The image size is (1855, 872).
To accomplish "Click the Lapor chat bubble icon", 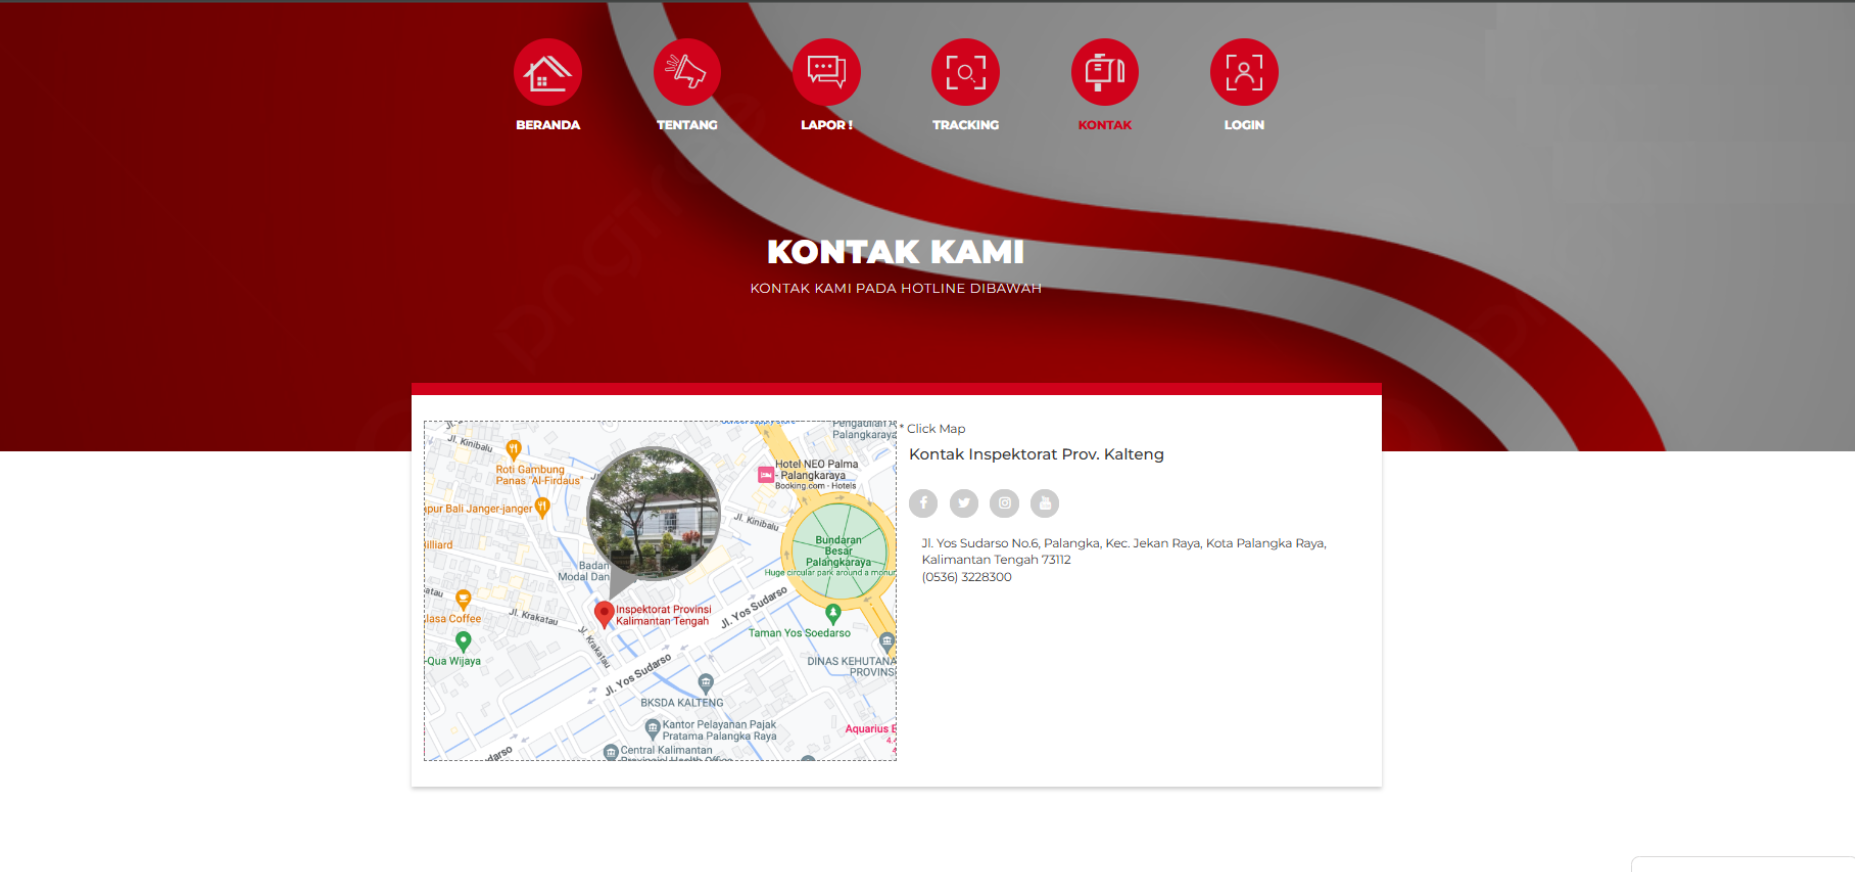I will pyautogui.click(x=826, y=72).
